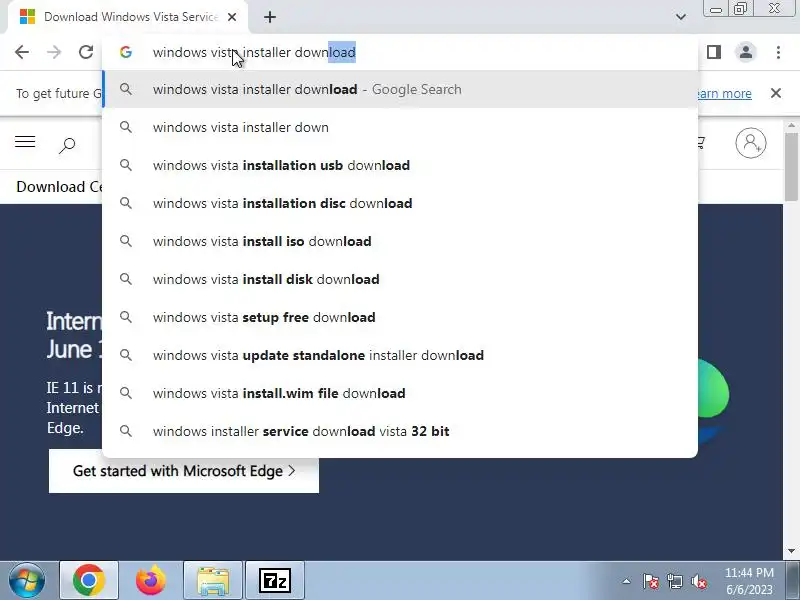Image resolution: width=800 pixels, height=600 pixels.
Task: Choose 'windows installer service download vista 32 bit'
Action: point(400,431)
